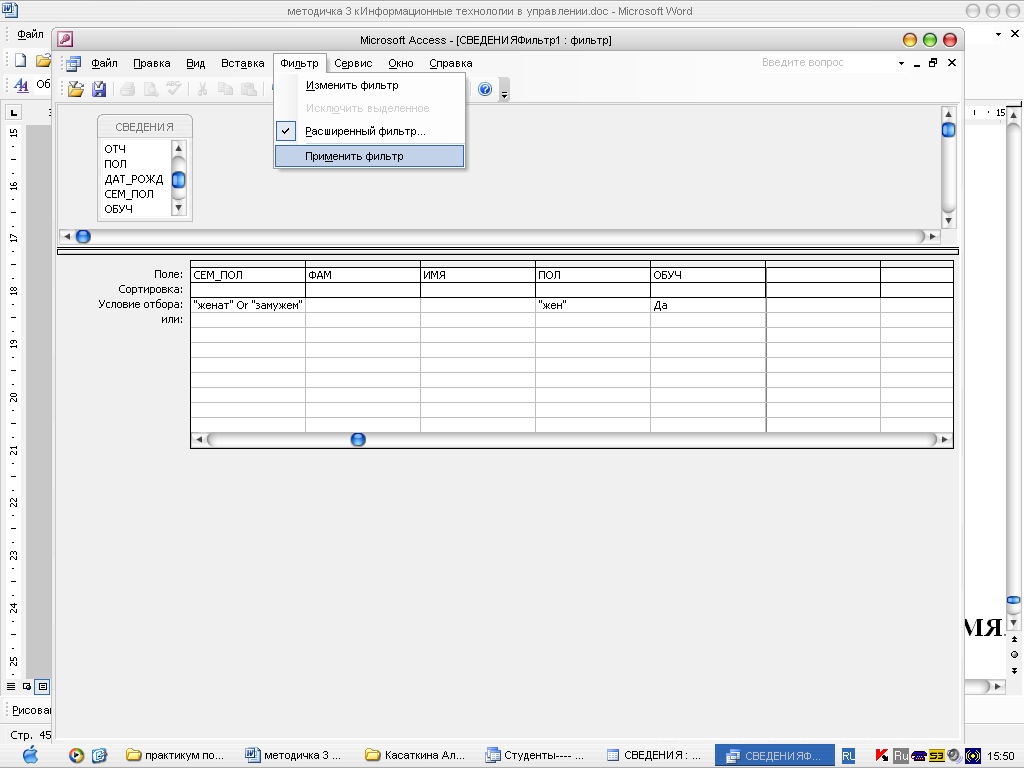
Task: Click the "жен" criteria cell
Action: tap(592, 305)
